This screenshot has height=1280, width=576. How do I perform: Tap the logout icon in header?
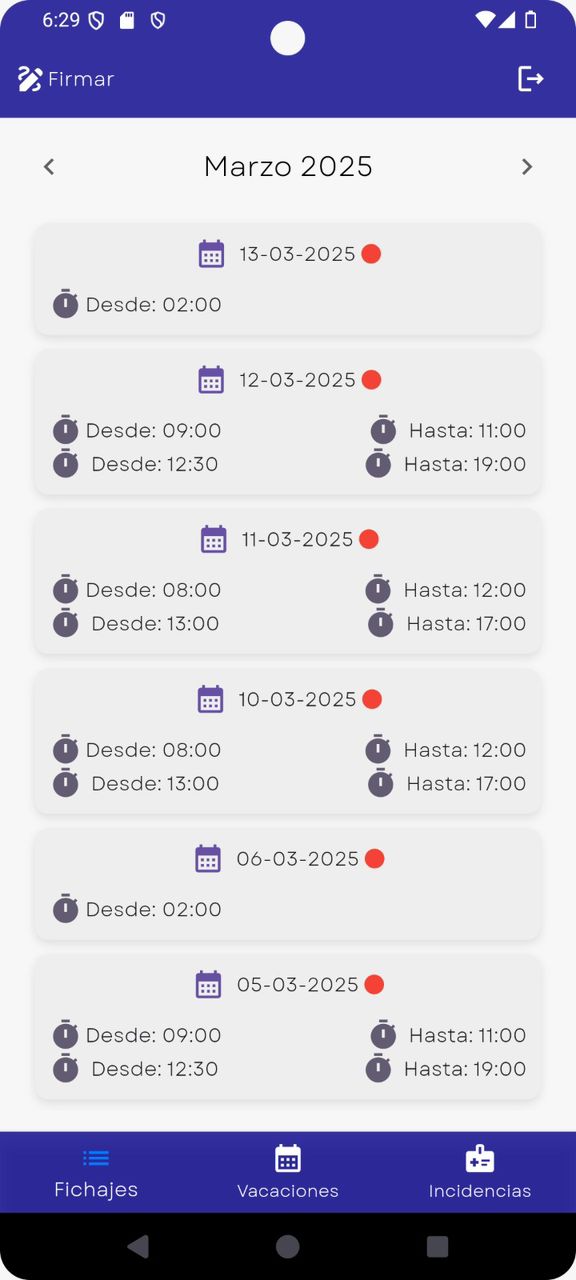(x=531, y=79)
